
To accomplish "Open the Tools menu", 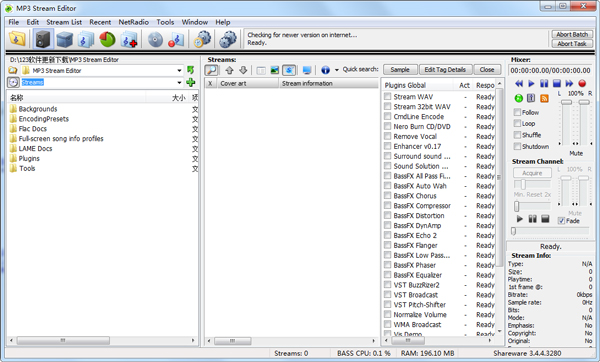I will [x=165, y=22].
